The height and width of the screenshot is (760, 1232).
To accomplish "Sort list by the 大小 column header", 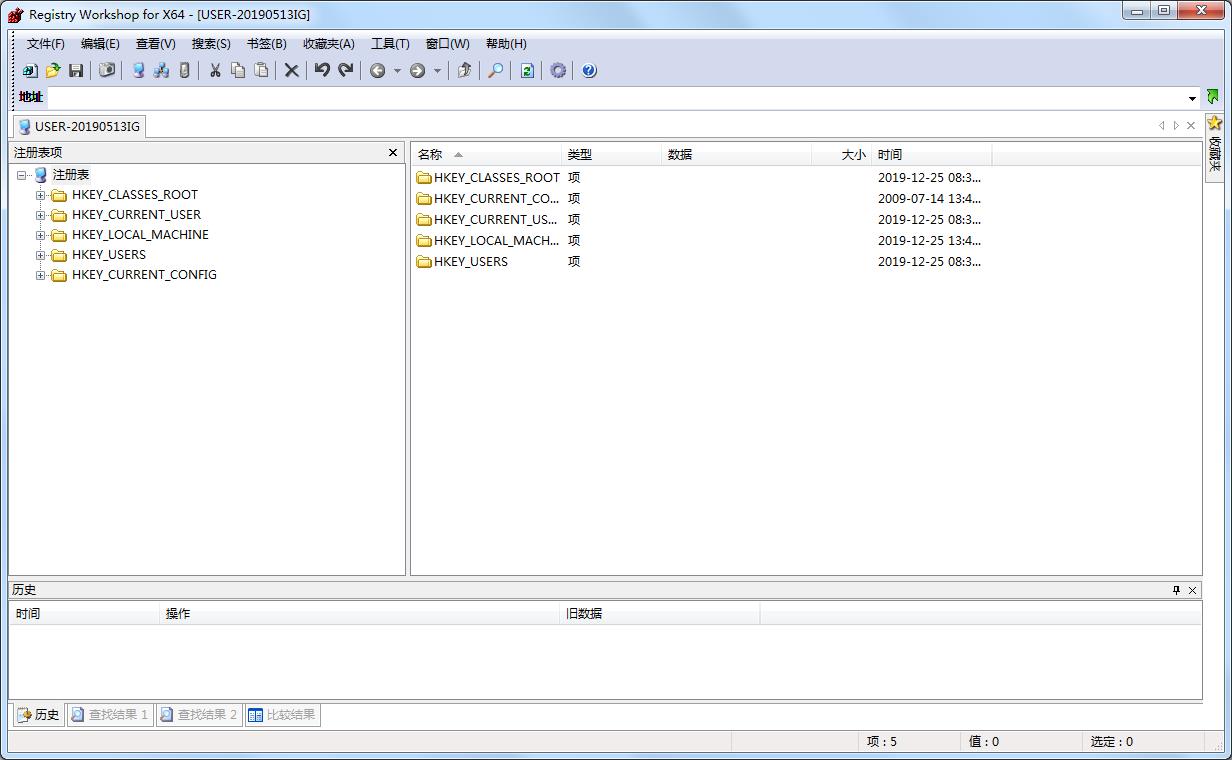I will (x=841, y=155).
